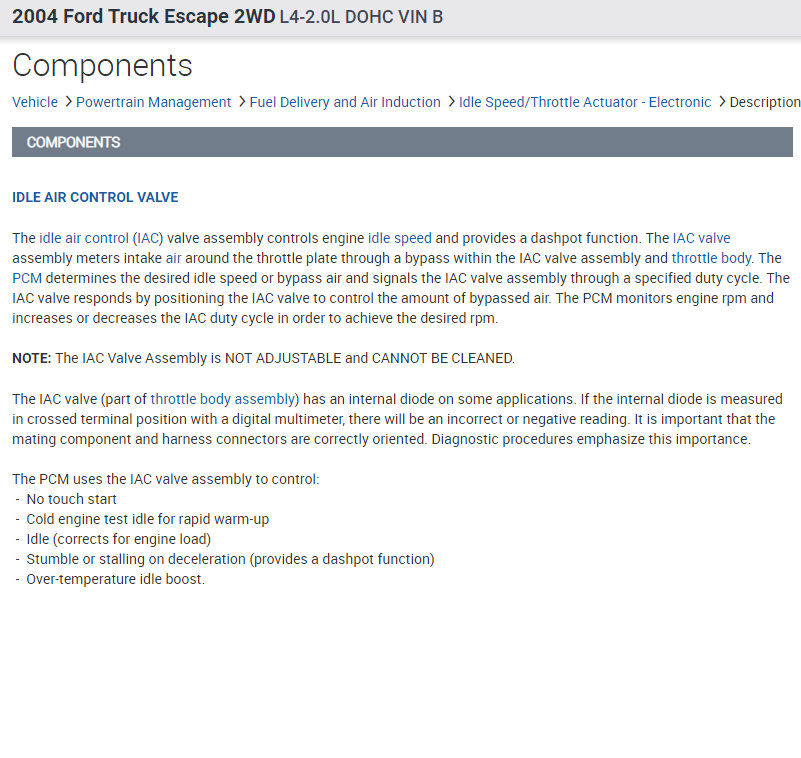Open Idle Speed/Throttle Actuator - Electronic breadcrumb

[x=585, y=102]
